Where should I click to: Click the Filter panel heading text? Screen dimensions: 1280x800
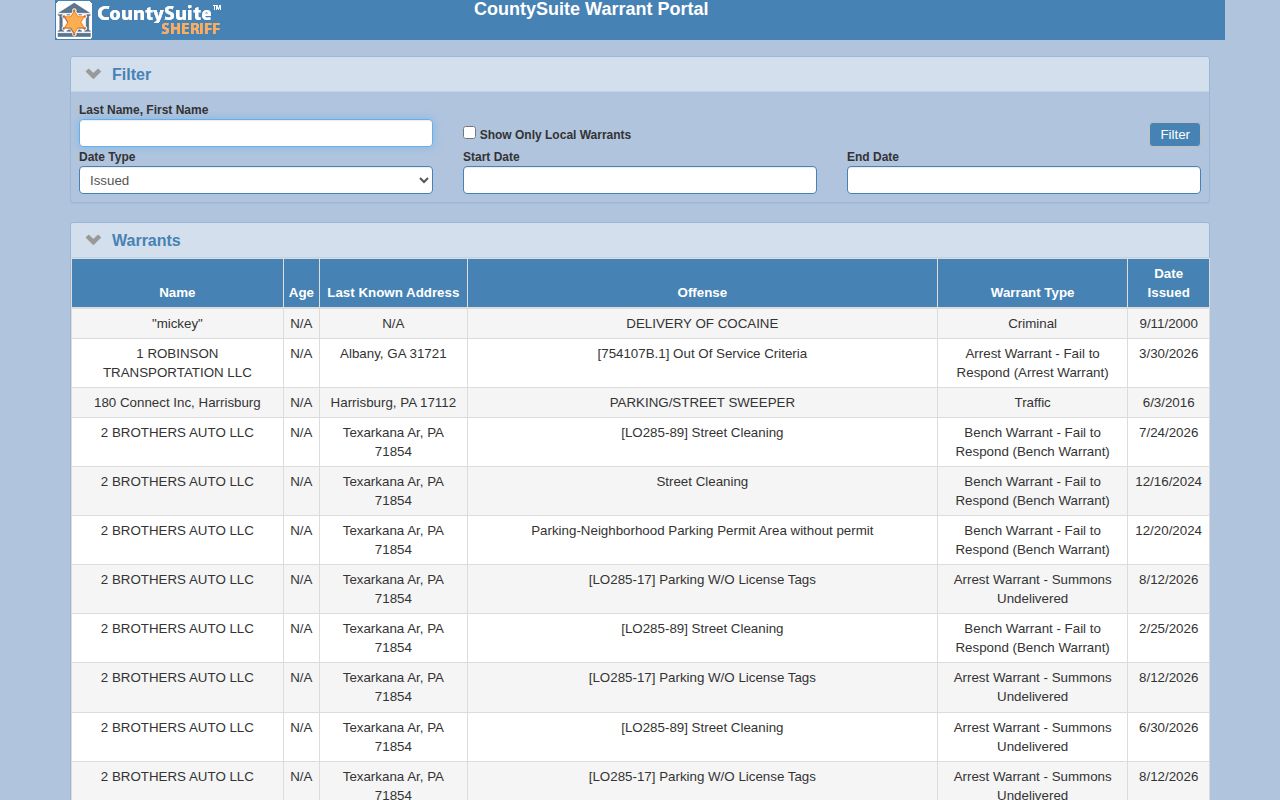click(131, 74)
